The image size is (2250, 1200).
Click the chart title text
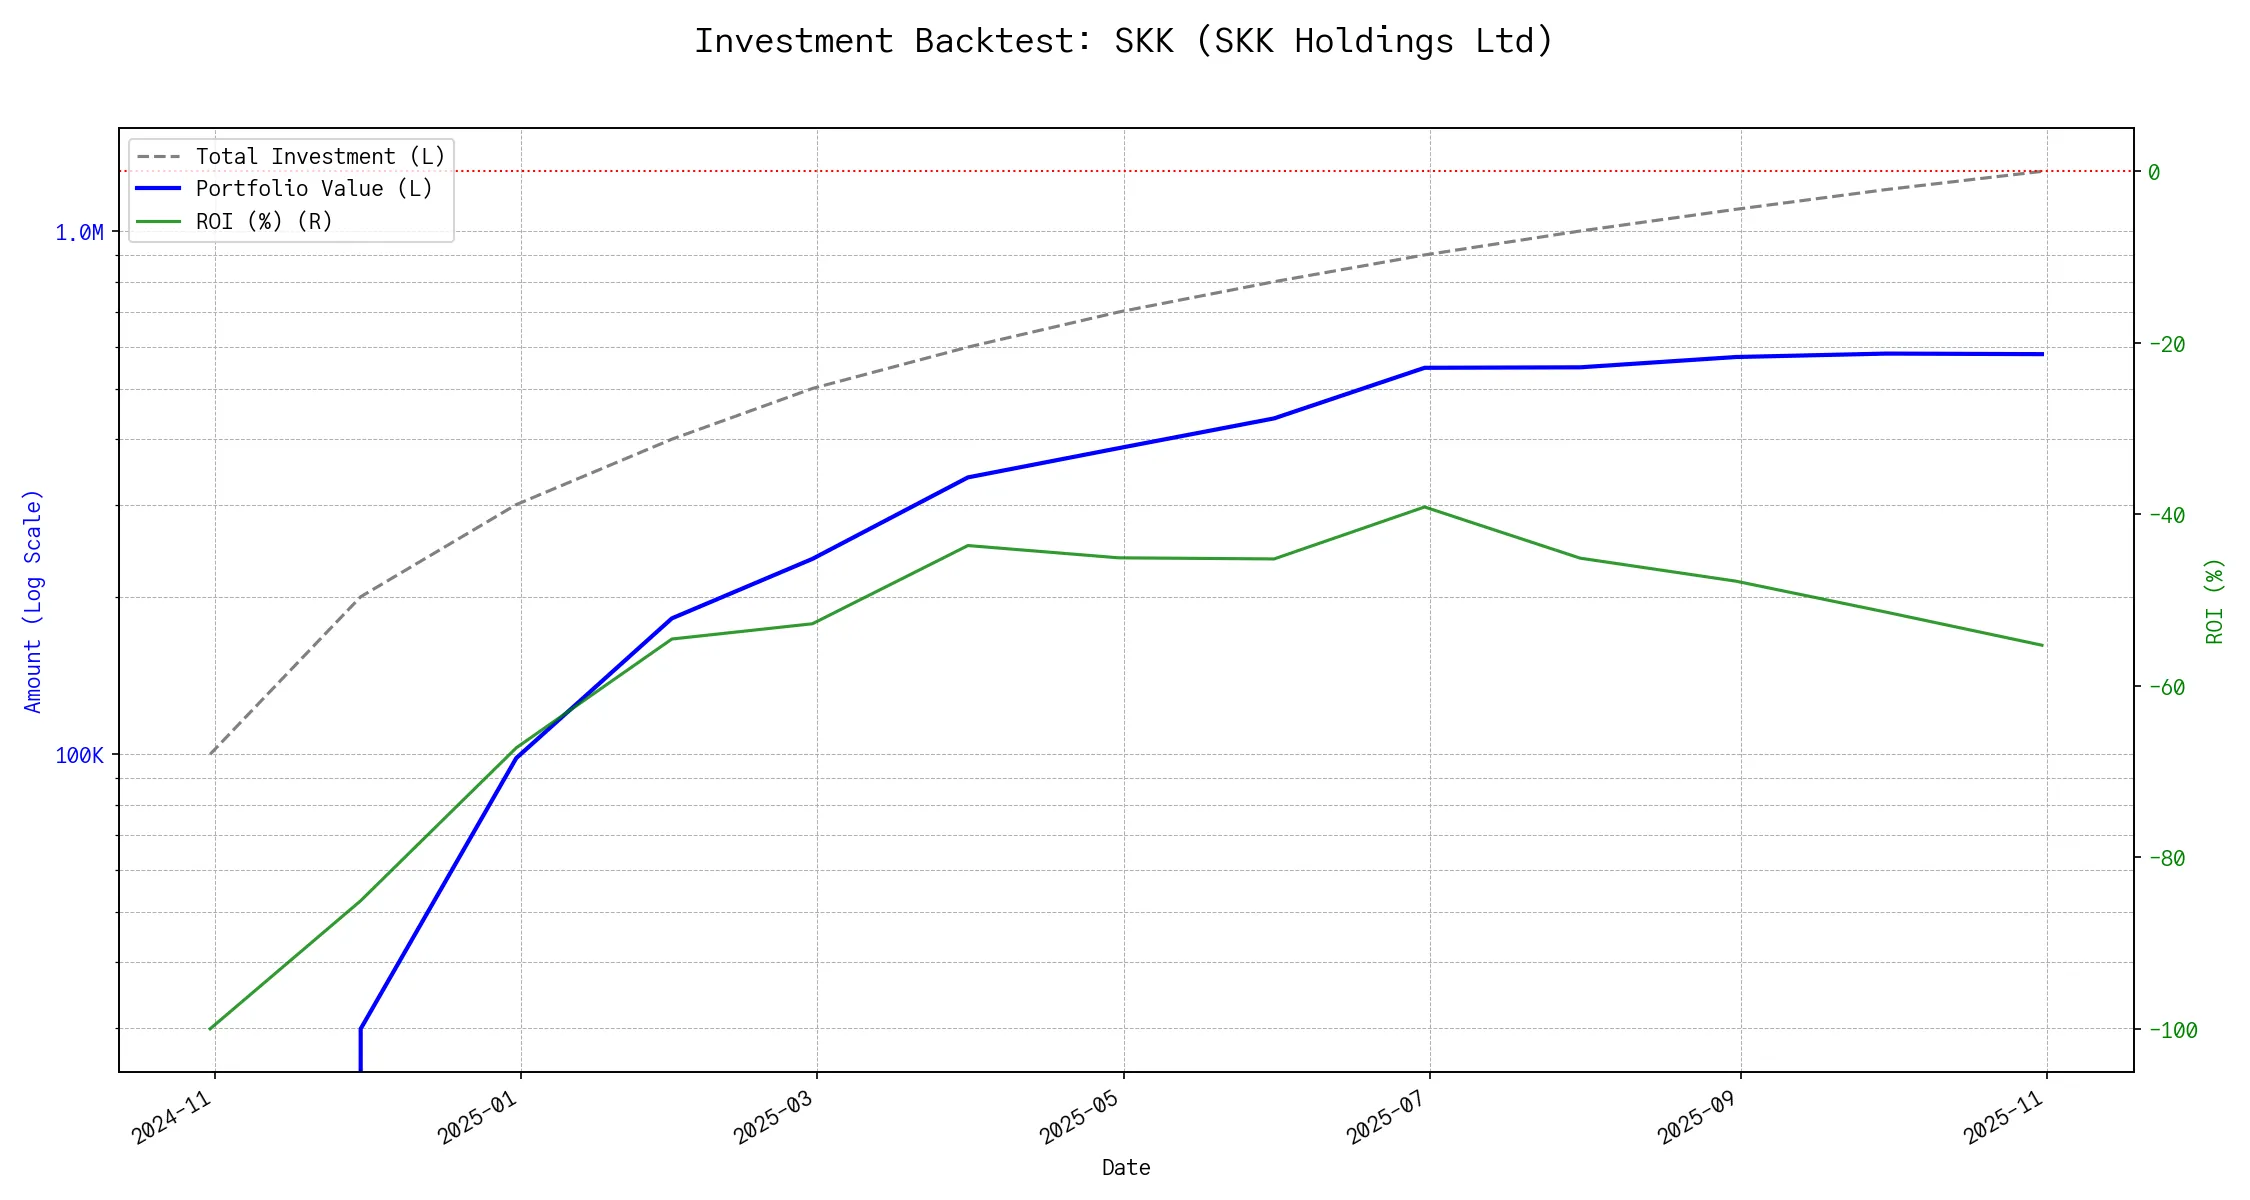click(x=1124, y=41)
